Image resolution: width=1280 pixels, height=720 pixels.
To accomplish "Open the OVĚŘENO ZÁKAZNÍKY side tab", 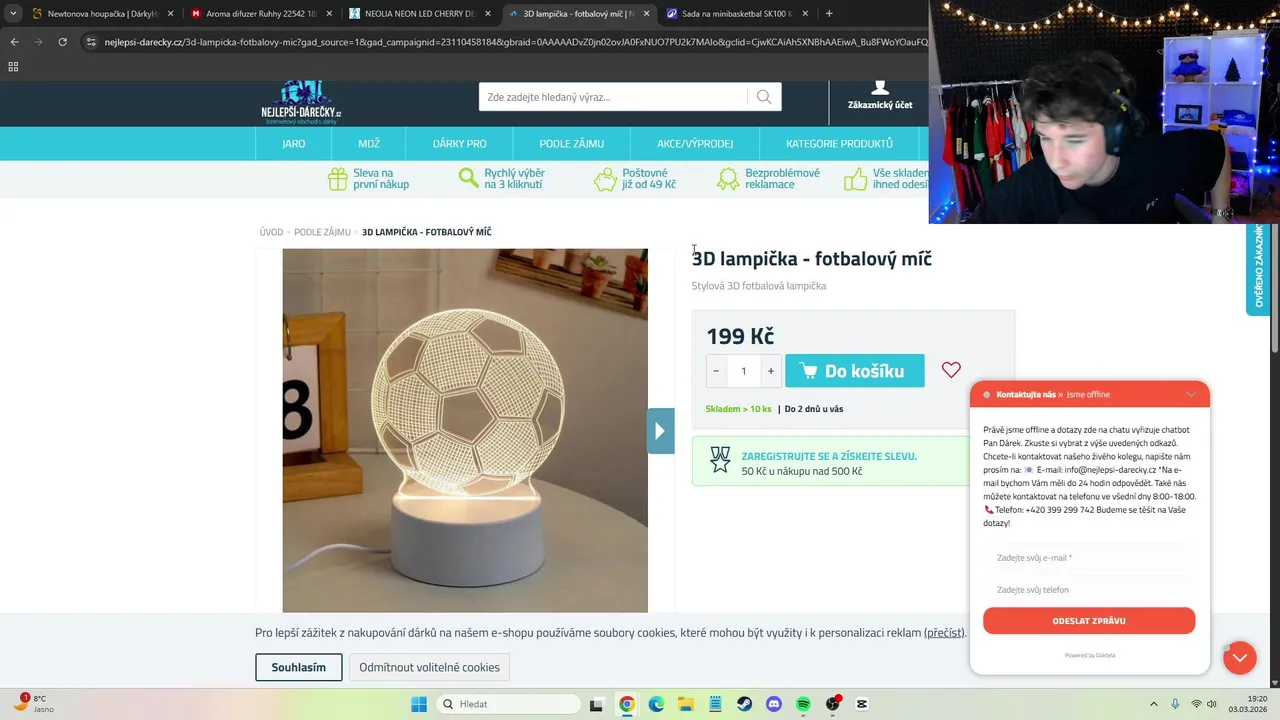I will (x=1258, y=268).
